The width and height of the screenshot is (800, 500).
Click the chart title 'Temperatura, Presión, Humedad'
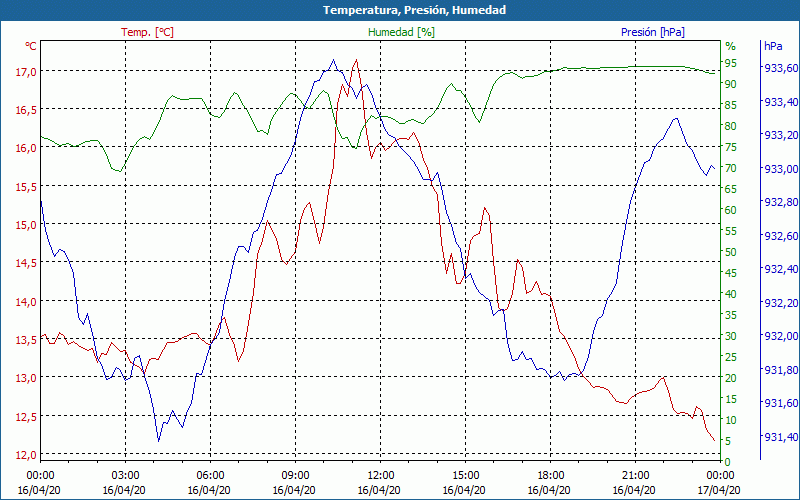click(x=414, y=10)
